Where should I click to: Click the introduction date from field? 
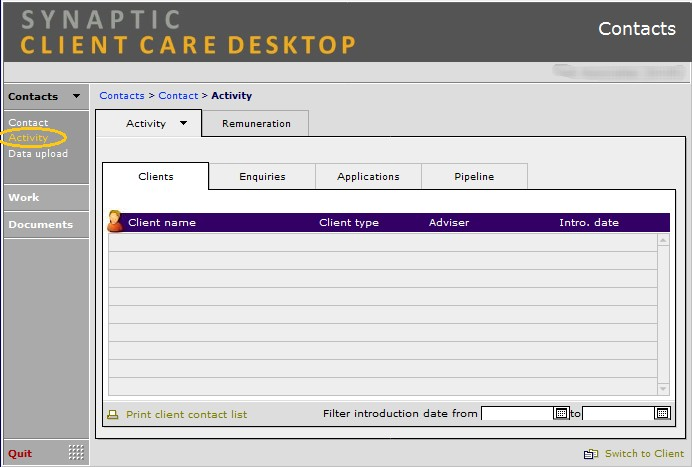517,413
